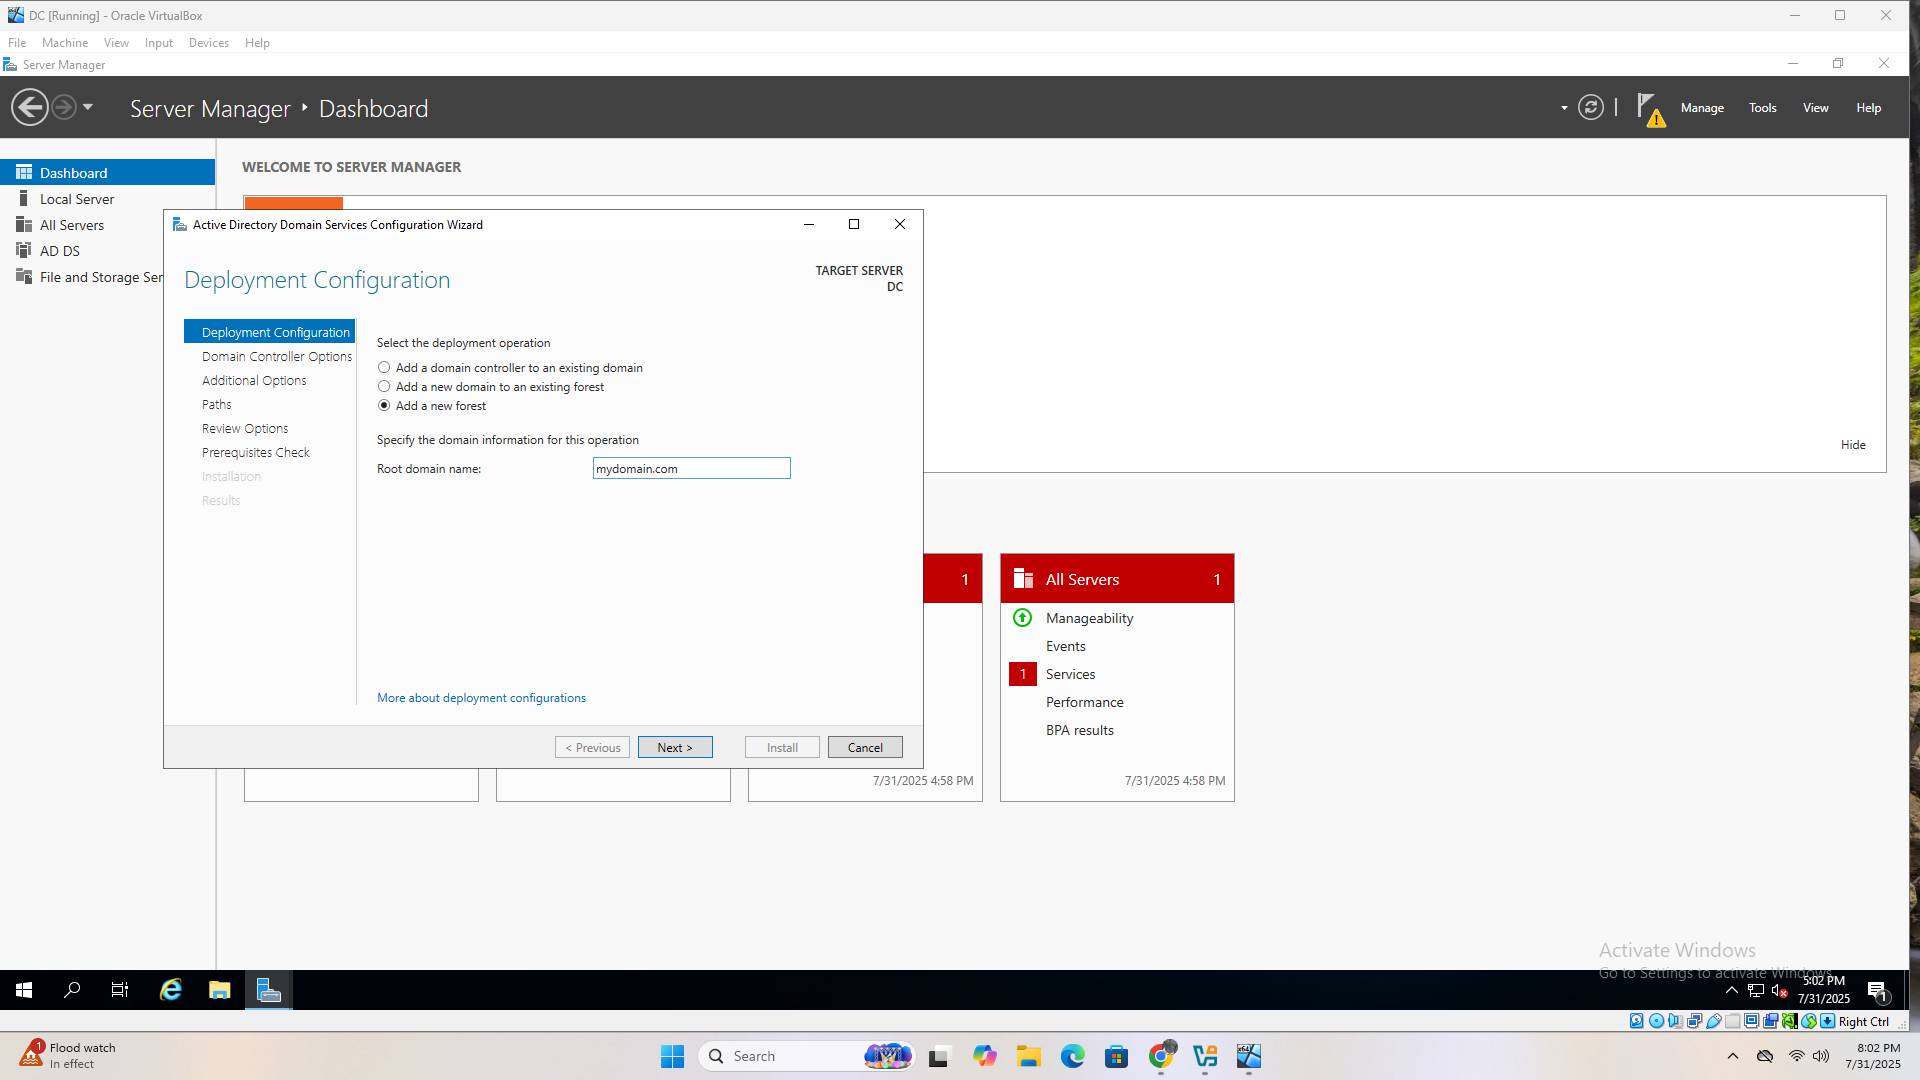Viewport: 1920px width, 1080px height.
Task: Click the Next button in wizard
Action: (675, 748)
